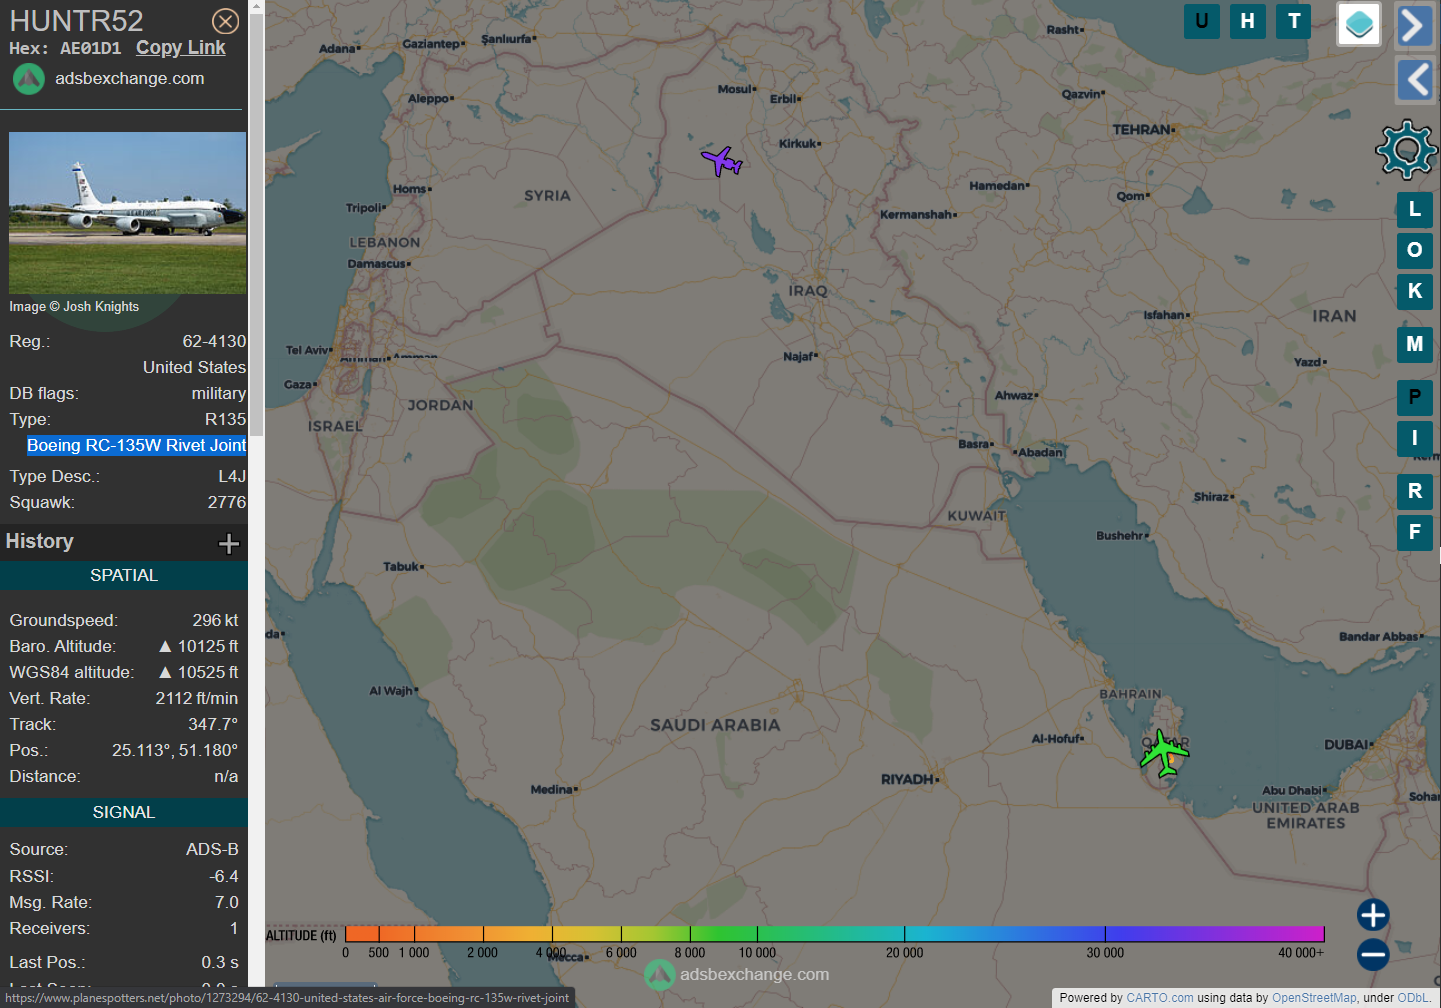Select the purple aircraft over northern Iraq
The image size is (1441, 1008).
click(722, 160)
